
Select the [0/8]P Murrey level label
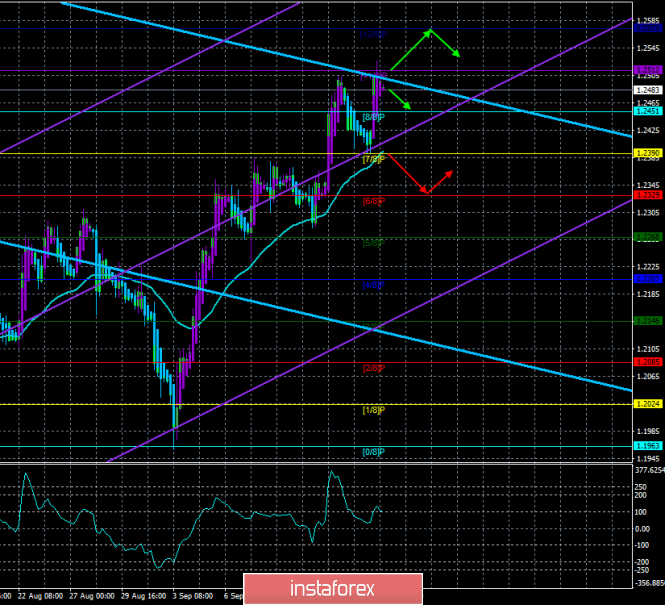[373, 452]
